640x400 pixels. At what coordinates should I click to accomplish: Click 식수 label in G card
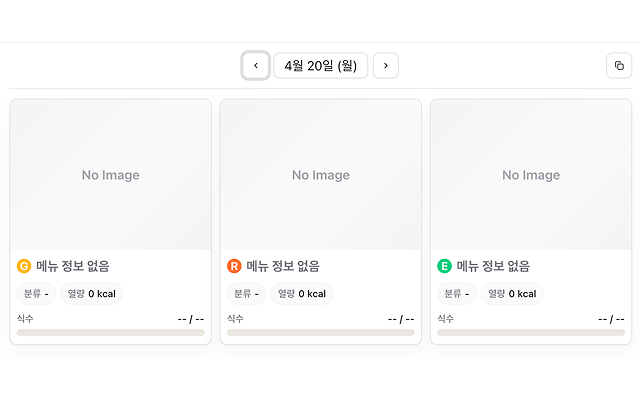point(25,319)
